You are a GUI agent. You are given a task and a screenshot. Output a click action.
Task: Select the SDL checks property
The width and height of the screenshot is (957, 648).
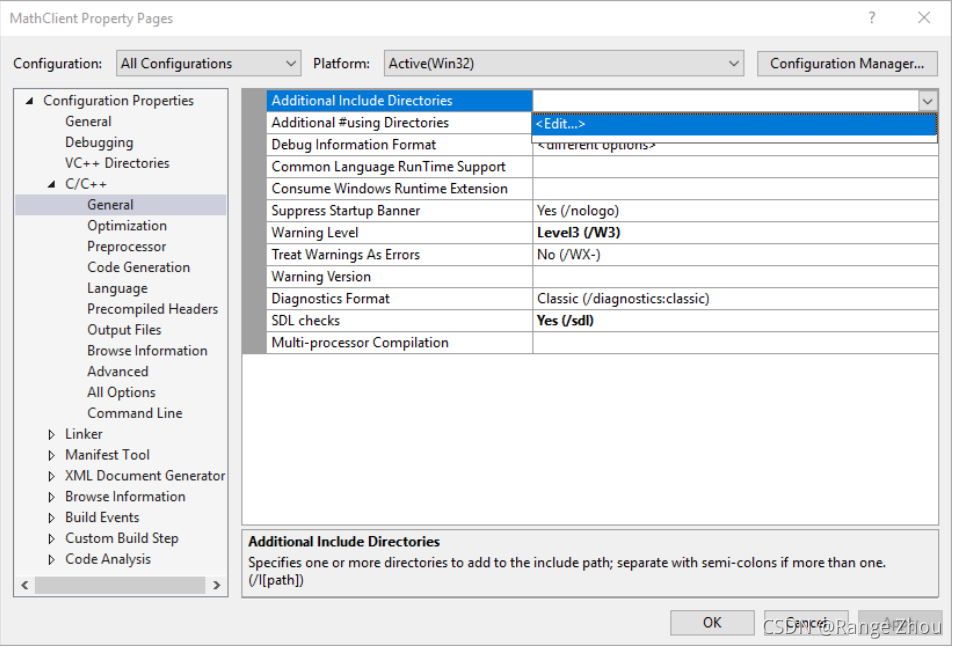tap(400, 320)
